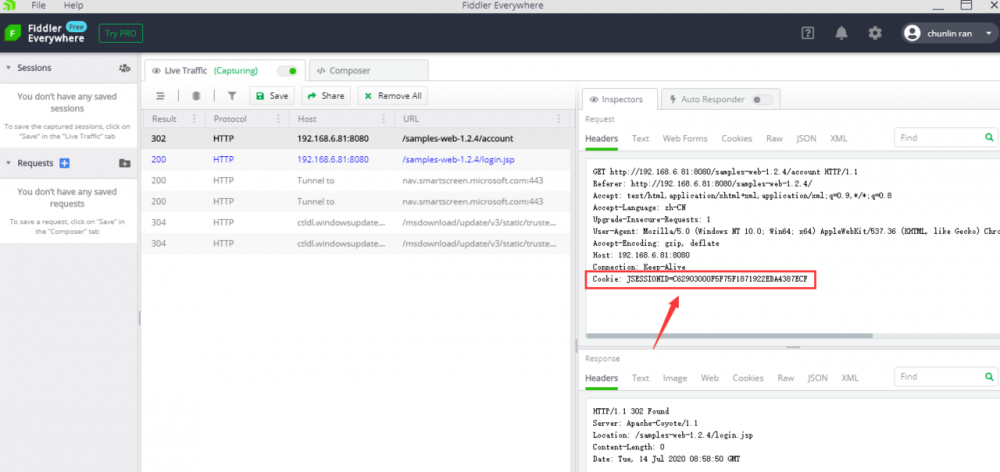Click the Fiddler Everywhere logo icon
Viewport: 1000px width, 472px height.
[13, 33]
